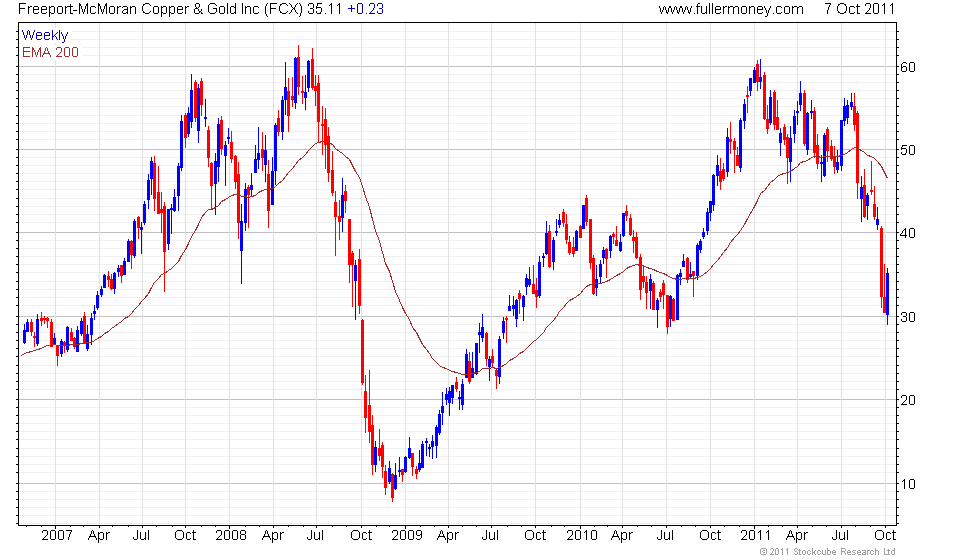Click the 10 price axis label
This screenshot has height=560, width=980.
[908, 484]
